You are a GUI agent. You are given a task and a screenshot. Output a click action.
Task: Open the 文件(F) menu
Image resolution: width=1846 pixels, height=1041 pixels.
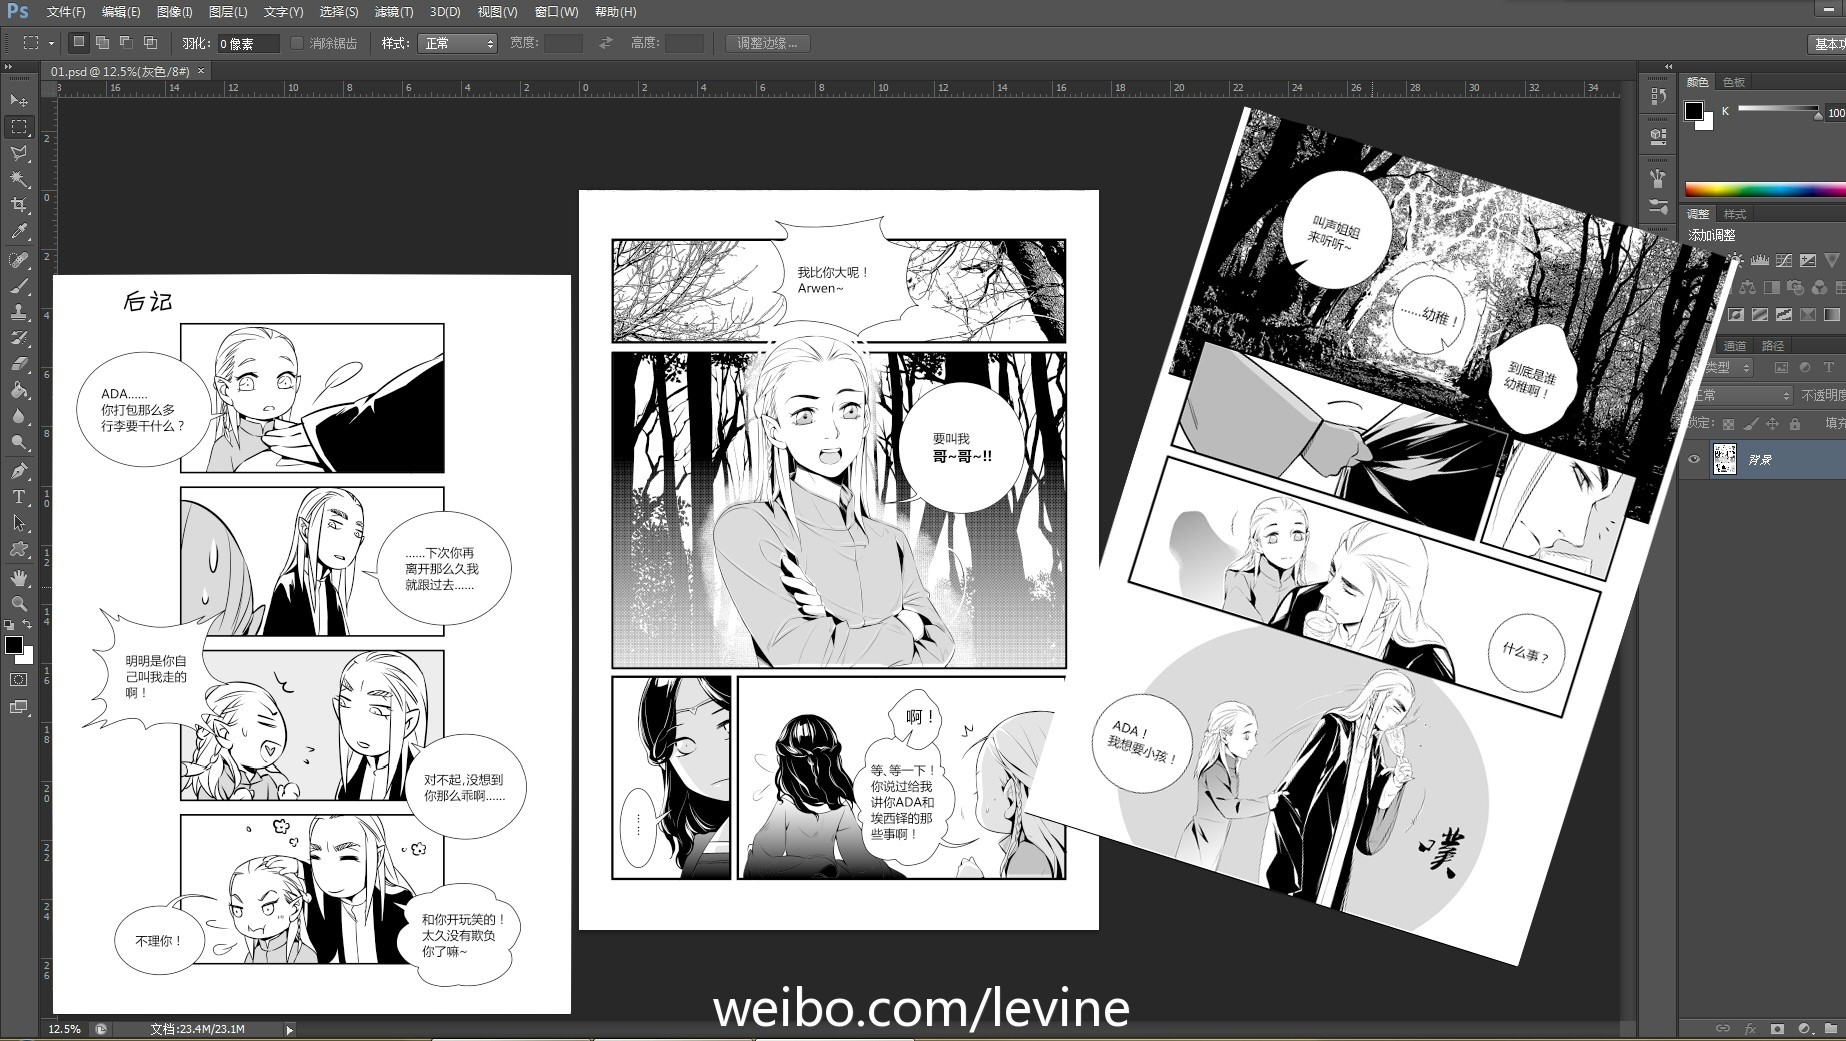[66, 12]
